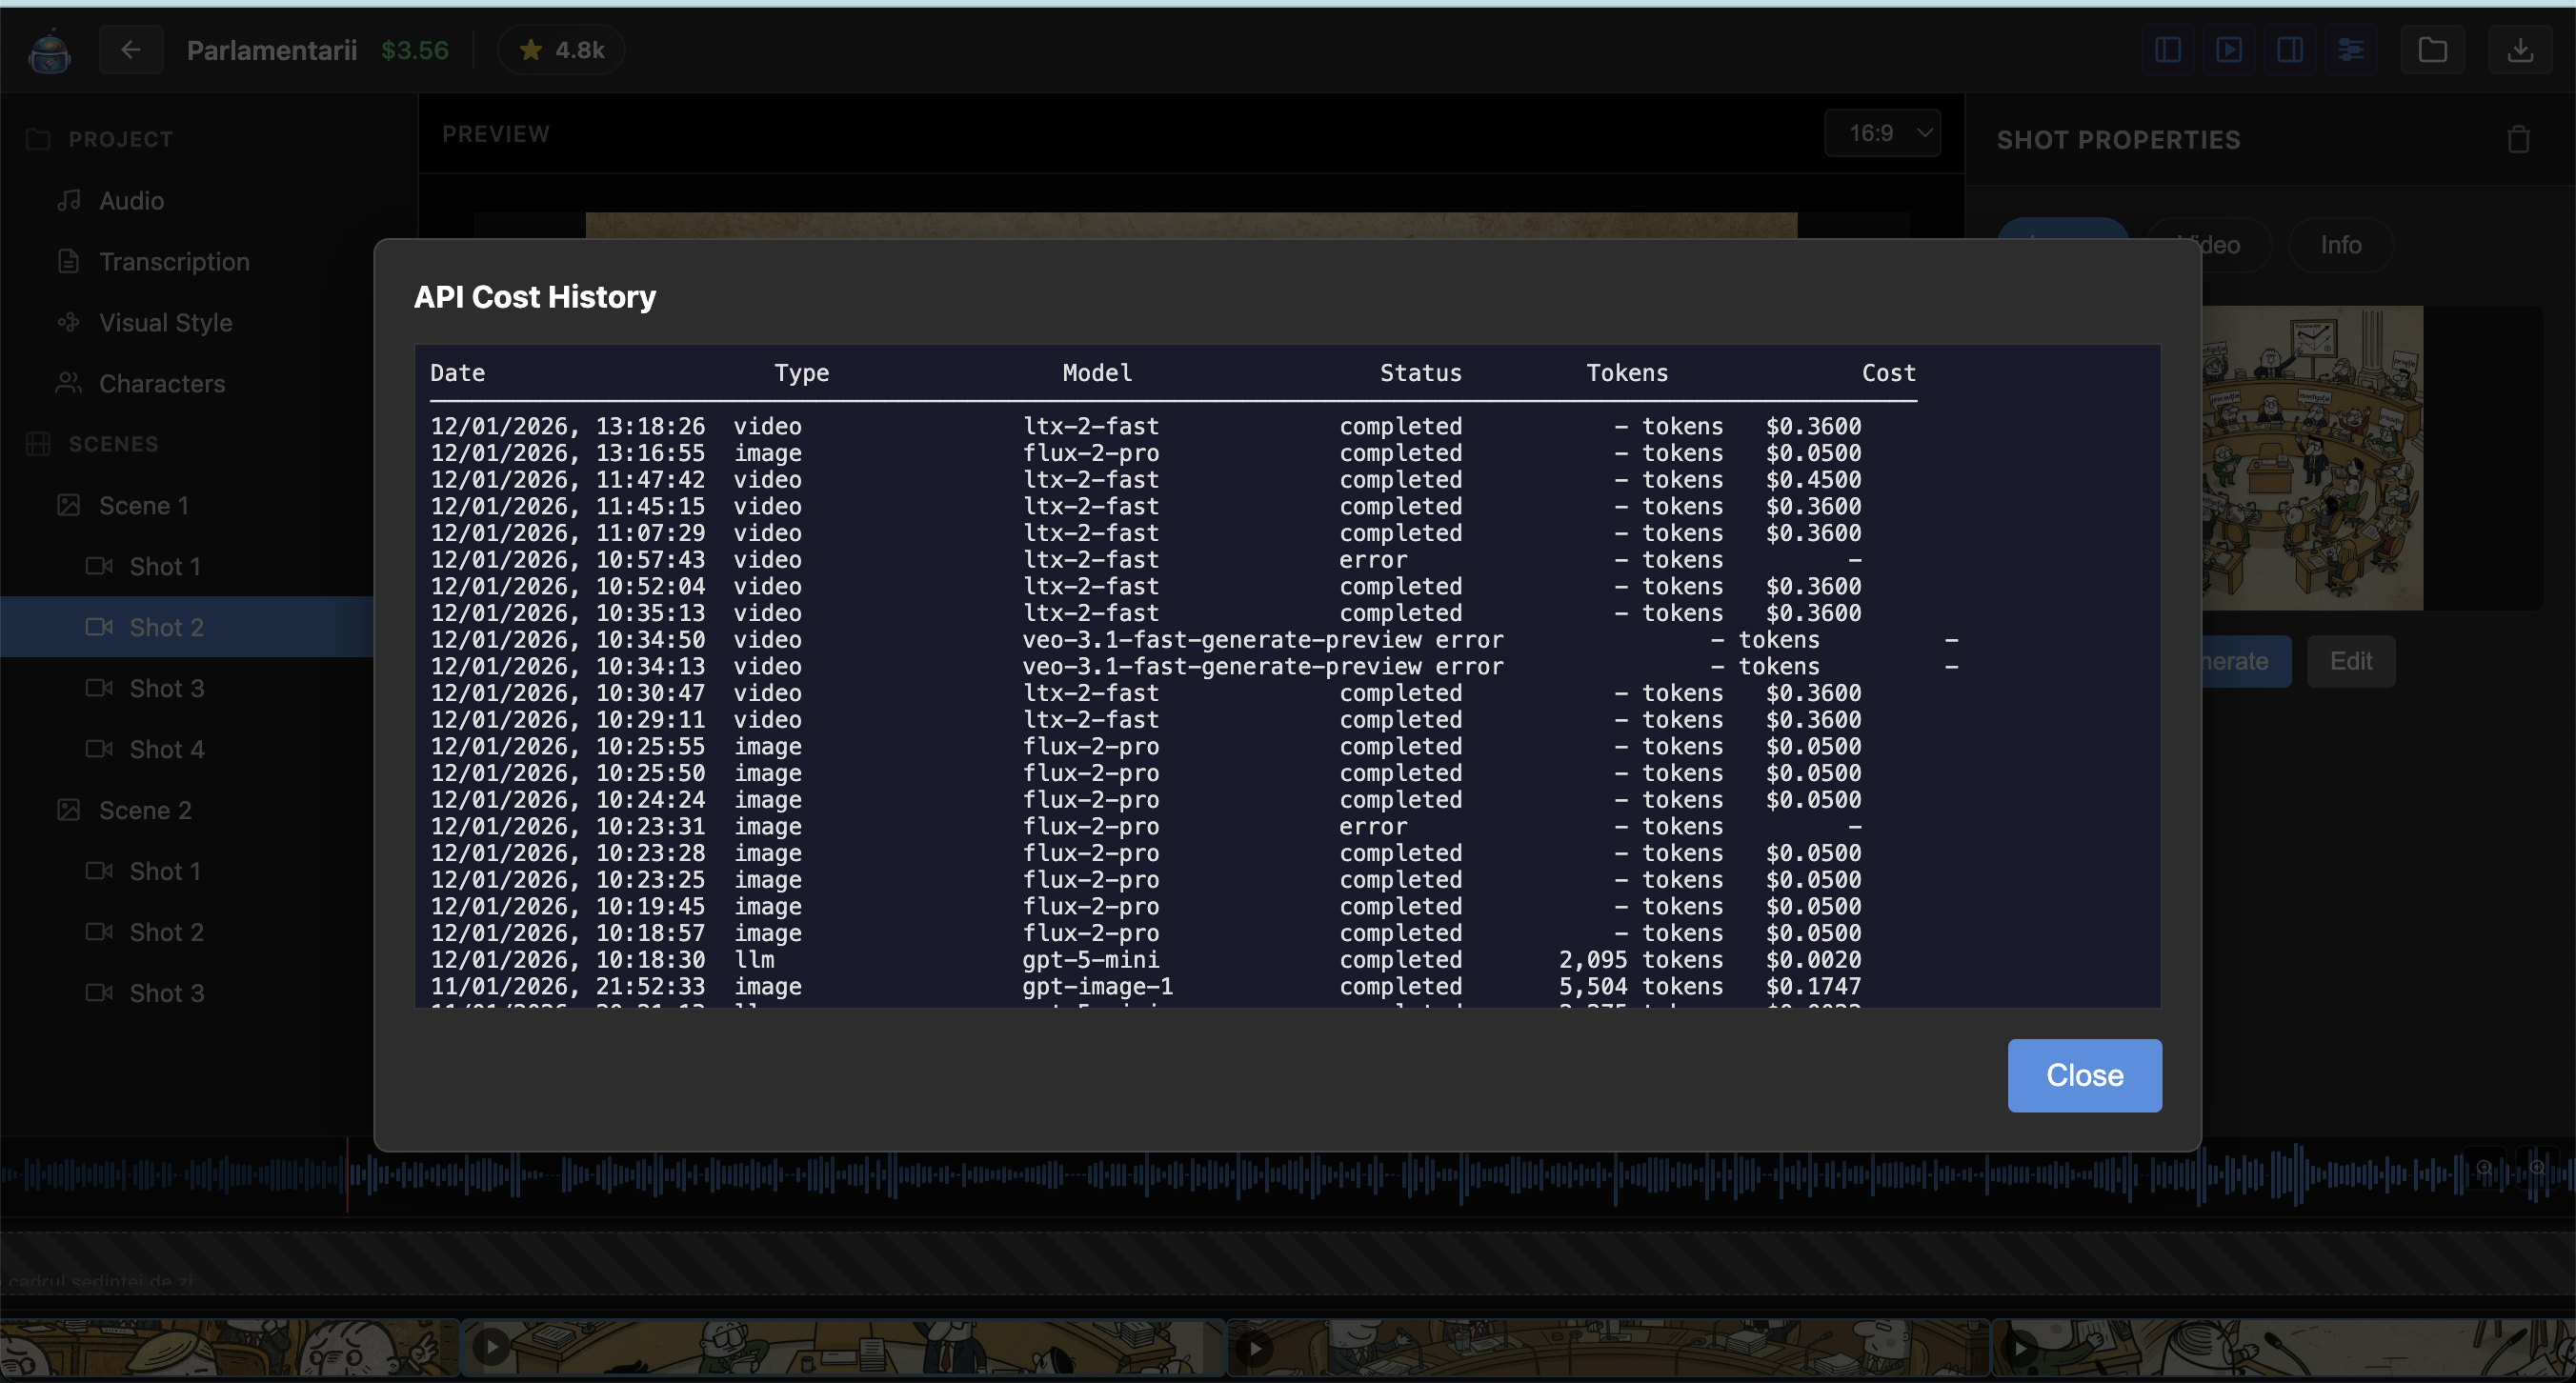Click the back arrow button
The width and height of the screenshot is (2576, 1383).
point(131,50)
